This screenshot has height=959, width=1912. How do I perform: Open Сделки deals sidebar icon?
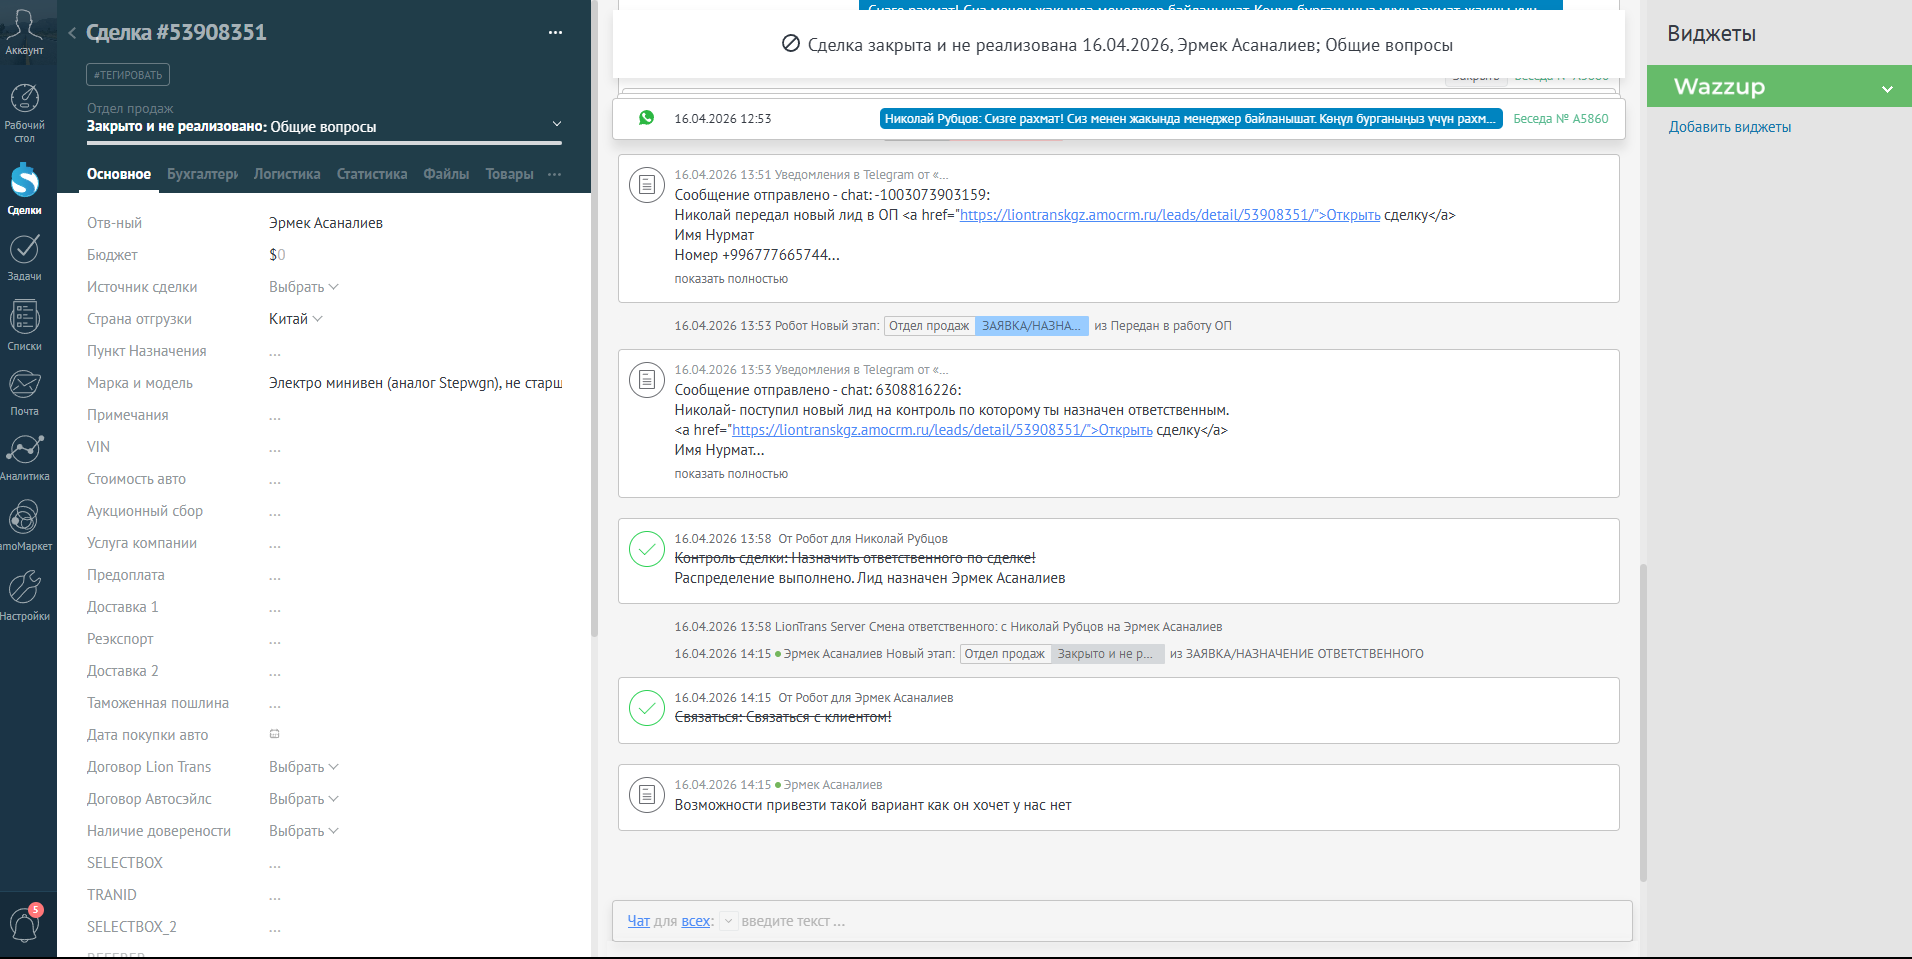(24, 188)
